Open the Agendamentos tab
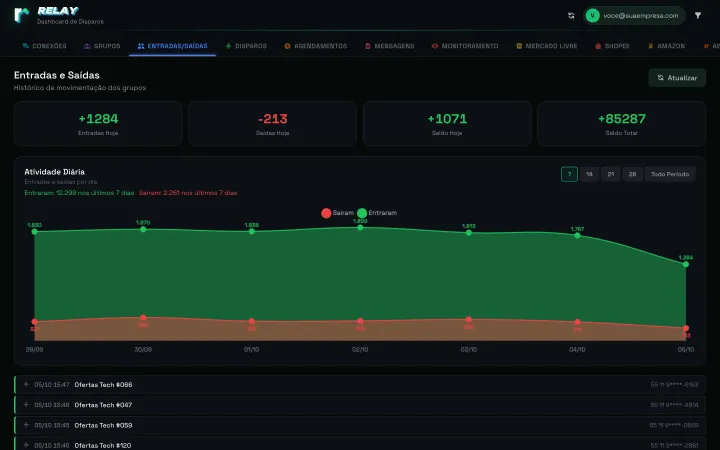This screenshot has width=720, height=450. pyautogui.click(x=315, y=46)
